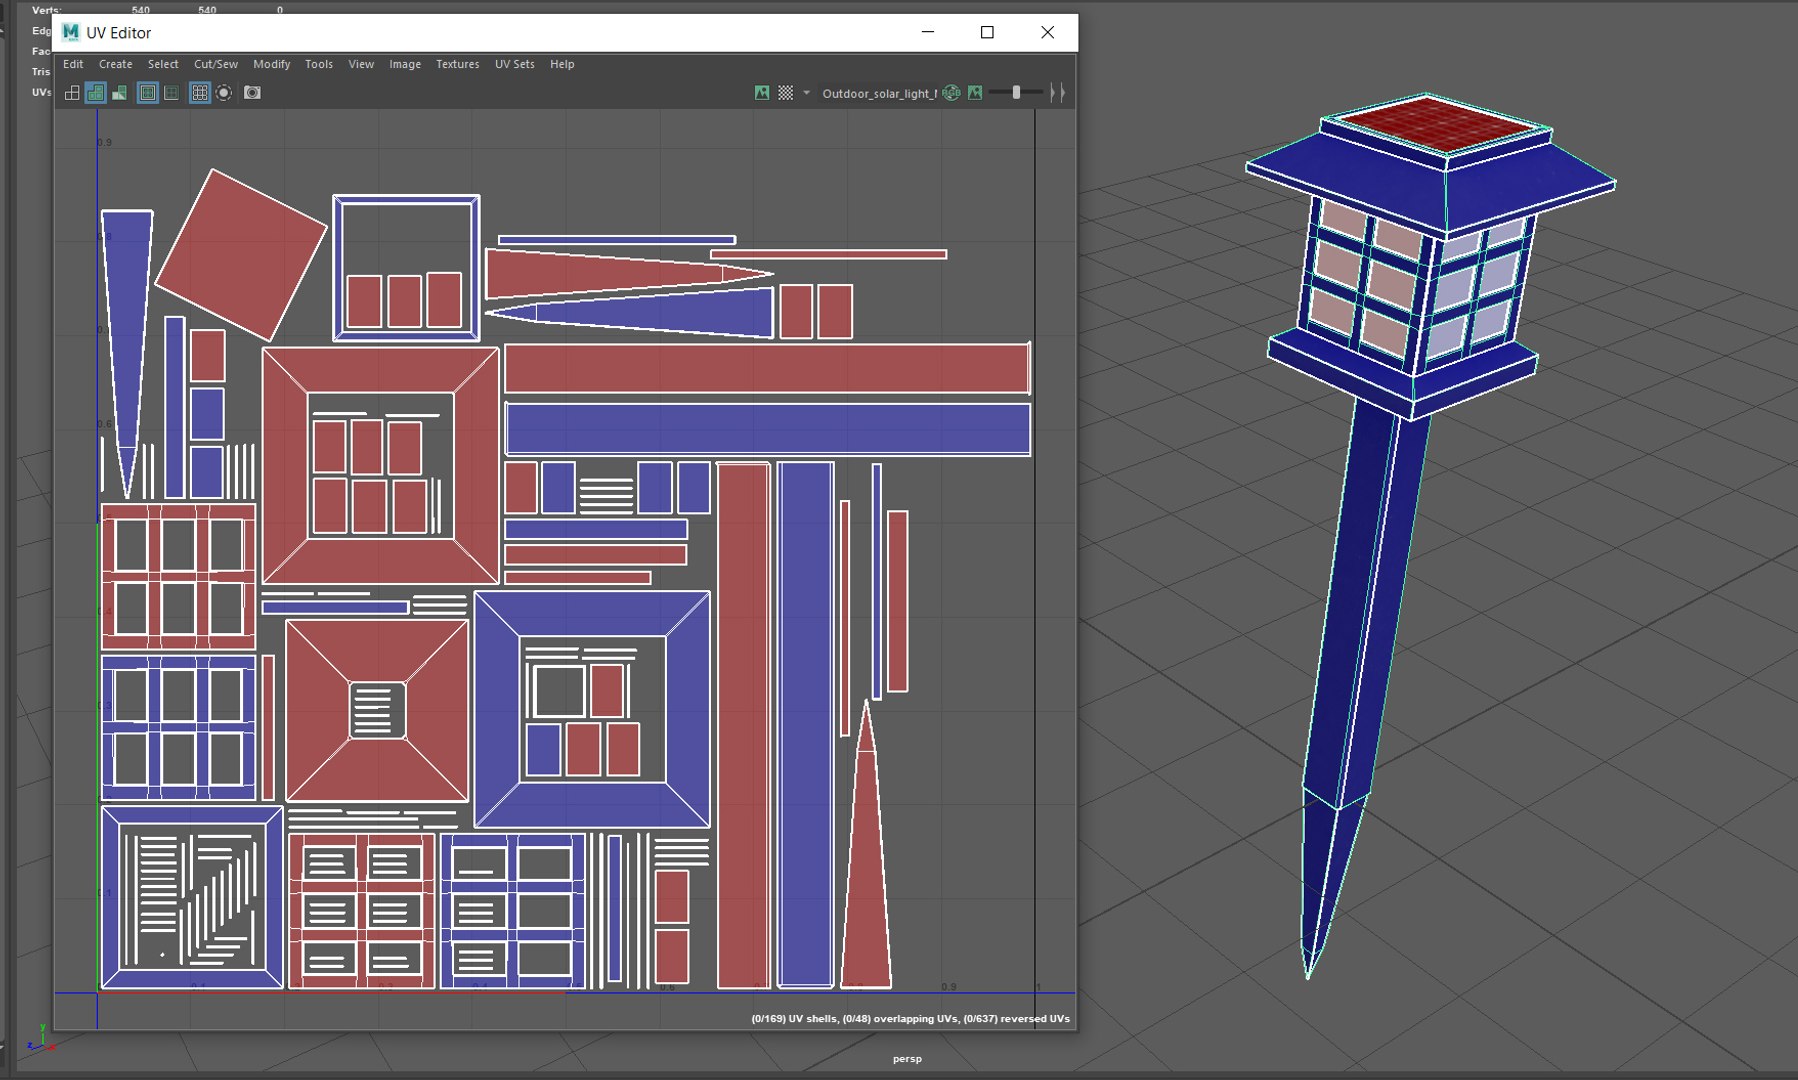Click the isolate select dashed-circle icon
The width and height of the screenshot is (1798, 1080).
point(224,93)
